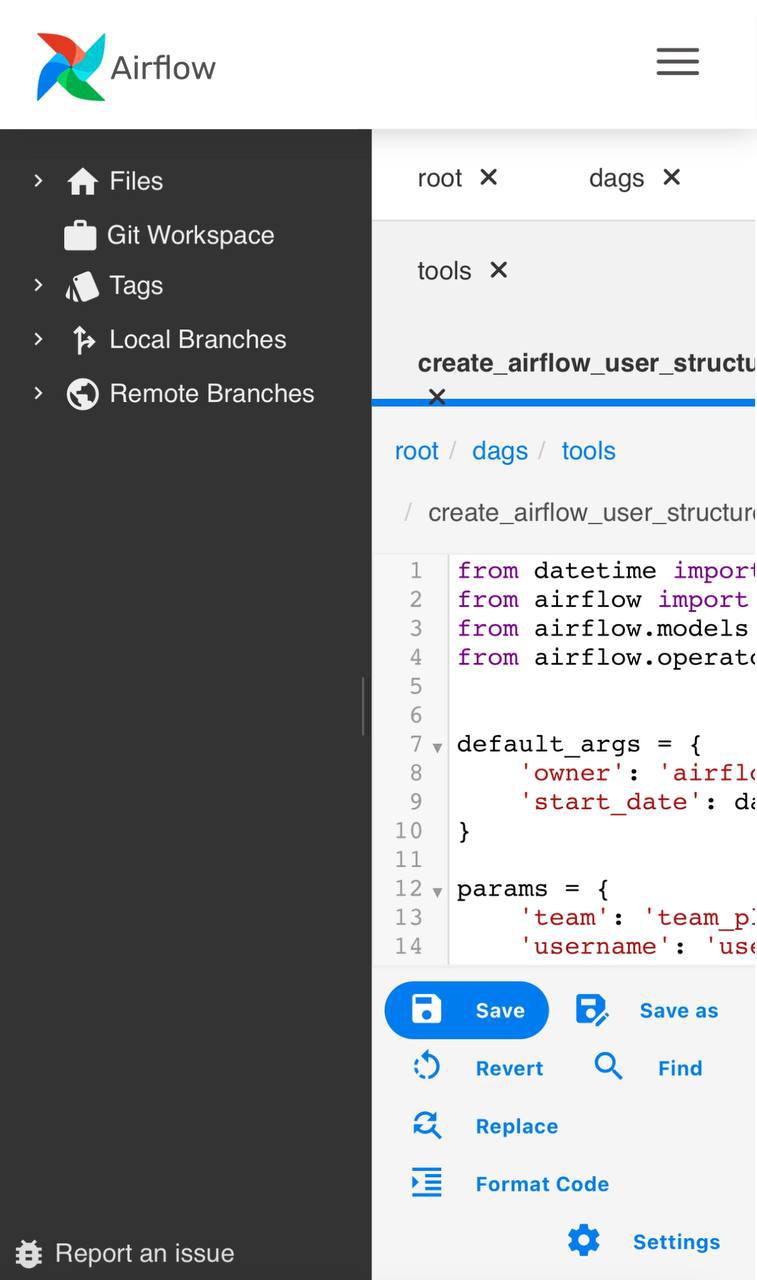The image size is (757, 1280).
Task: Click the Replace icon
Action: pyautogui.click(x=427, y=1125)
